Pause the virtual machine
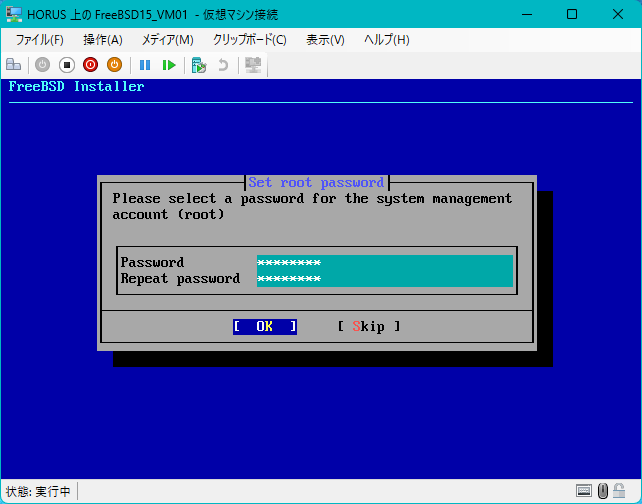Image resolution: width=642 pixels, height=504 pixels. [x=145, y=65]
